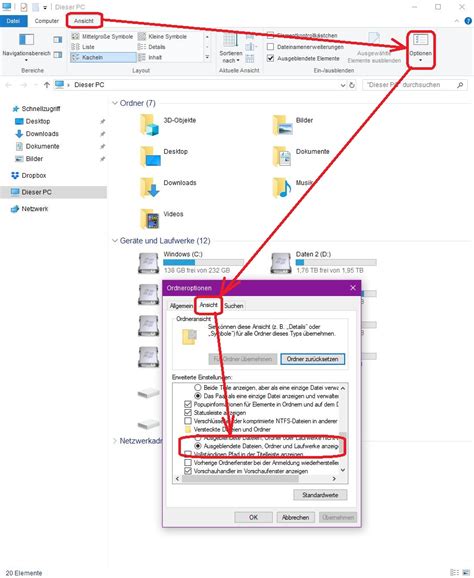474x578 pixels.
Task: Open the Allgemein tab in Ordneroptionen
Action: point(181,306)
